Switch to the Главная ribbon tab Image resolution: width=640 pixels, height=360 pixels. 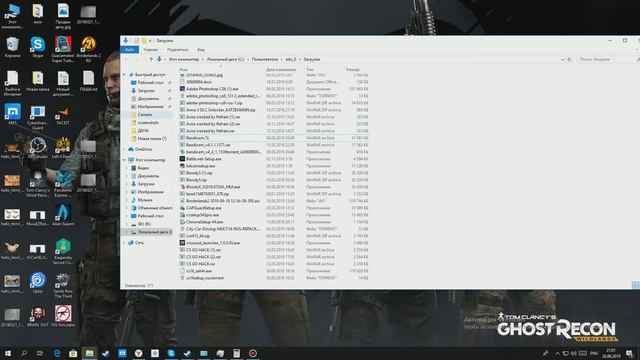(151, 50)
